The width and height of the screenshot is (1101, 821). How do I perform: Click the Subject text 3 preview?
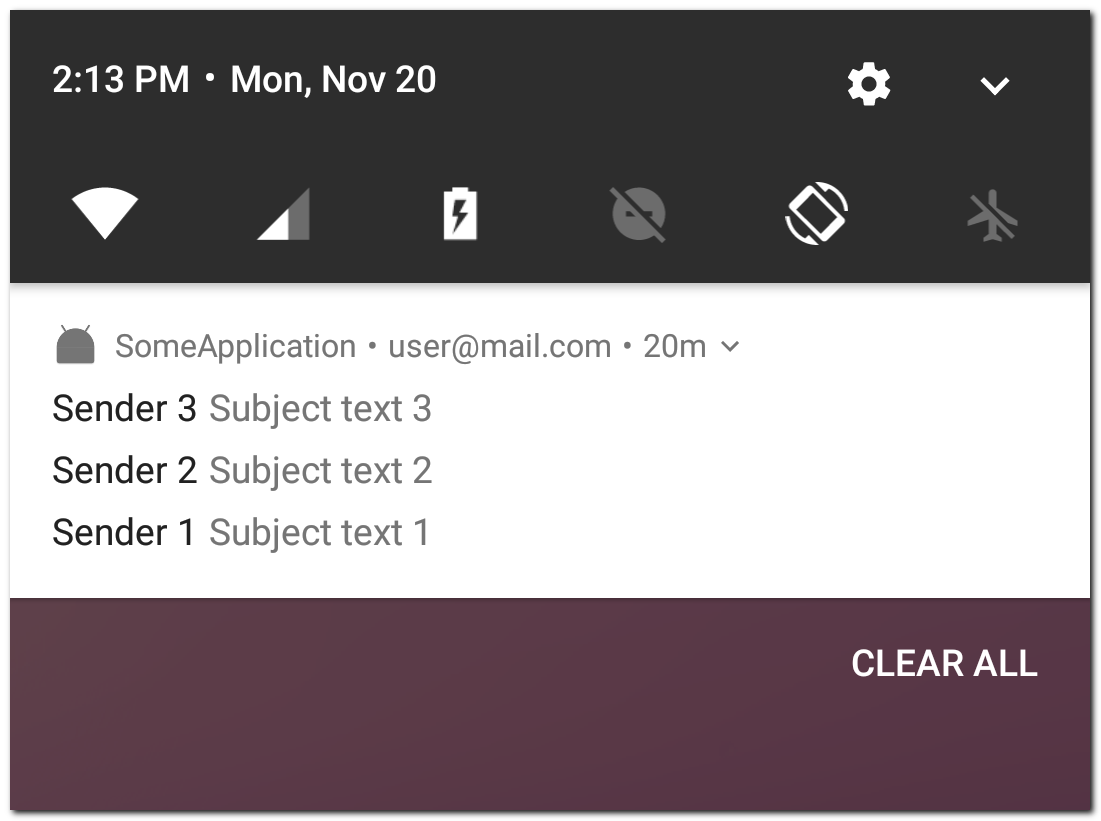[320, 409]
